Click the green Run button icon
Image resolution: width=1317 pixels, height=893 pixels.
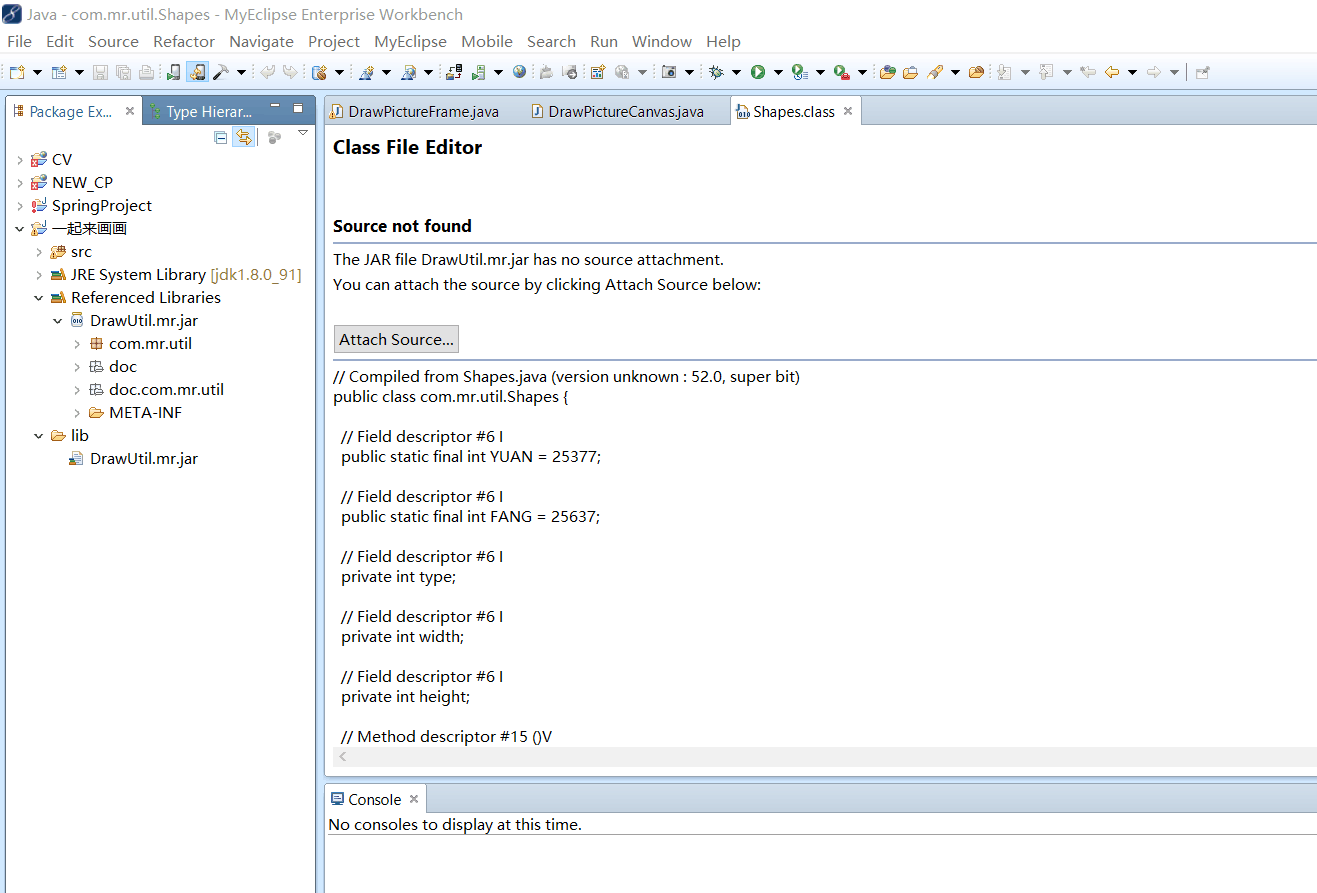(x=758, y=72)
